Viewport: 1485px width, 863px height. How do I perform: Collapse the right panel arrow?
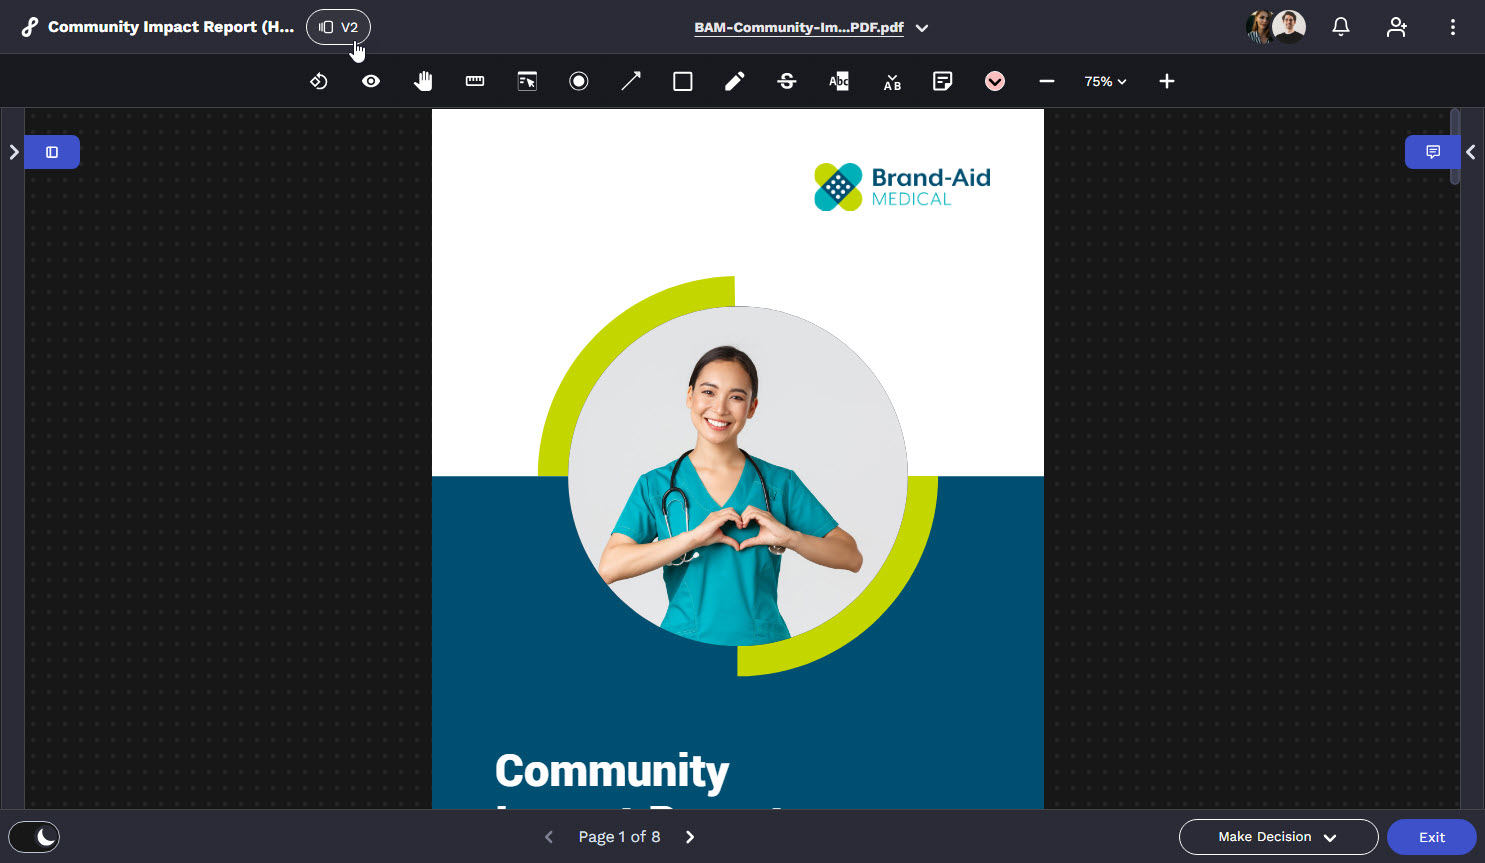coord(1471,152)
